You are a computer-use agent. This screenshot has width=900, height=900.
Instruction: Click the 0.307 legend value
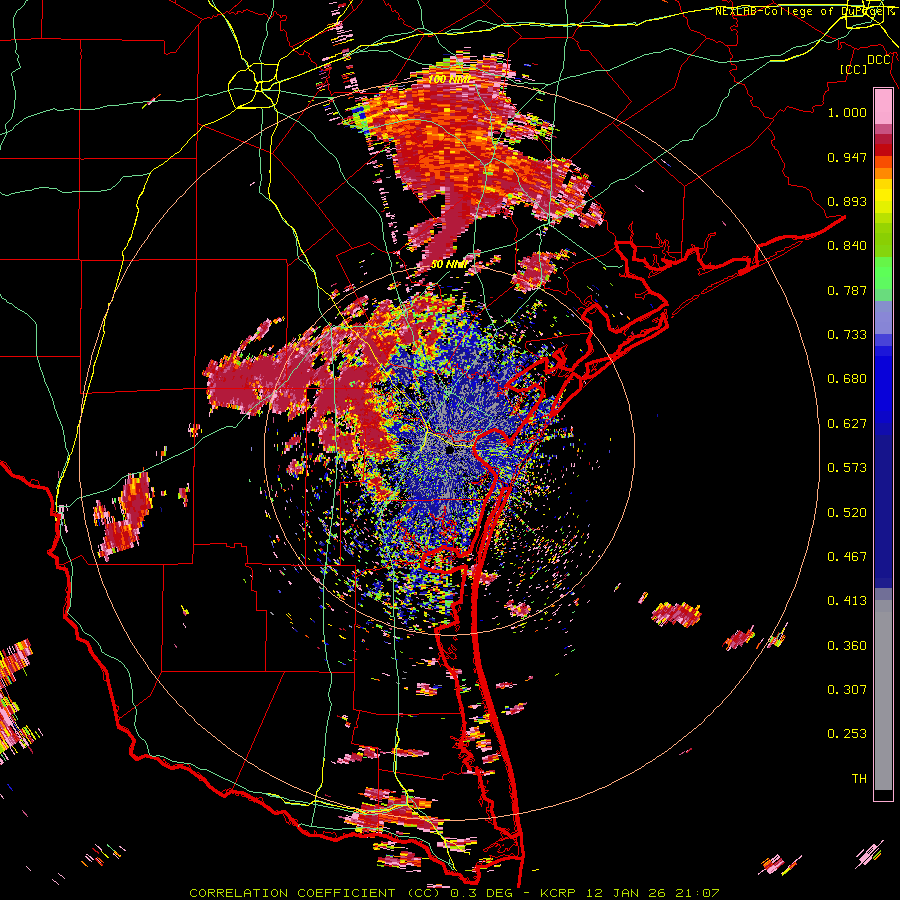tap(847, 689)
